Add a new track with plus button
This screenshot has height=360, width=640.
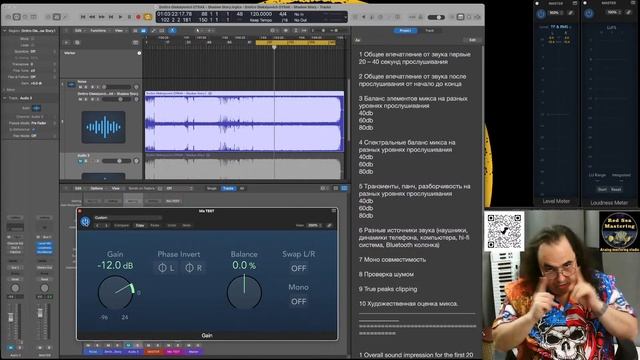point(67,42)
